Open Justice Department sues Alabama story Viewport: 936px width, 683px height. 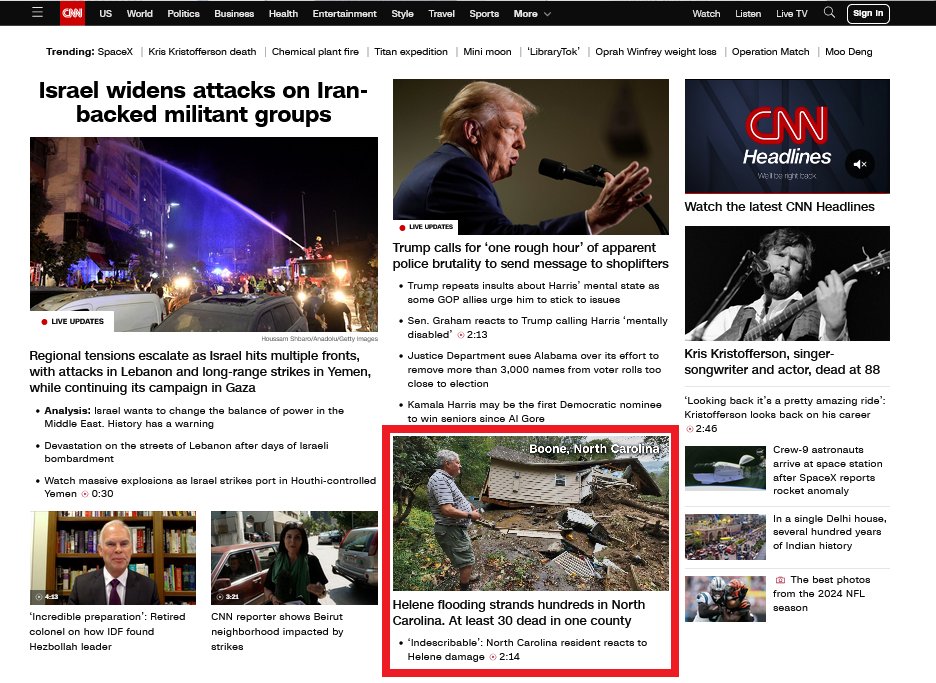[x=534, y=370]
